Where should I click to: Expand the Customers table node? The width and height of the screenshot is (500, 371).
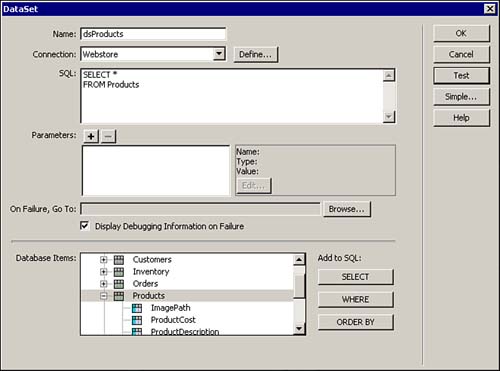point(104,260)
